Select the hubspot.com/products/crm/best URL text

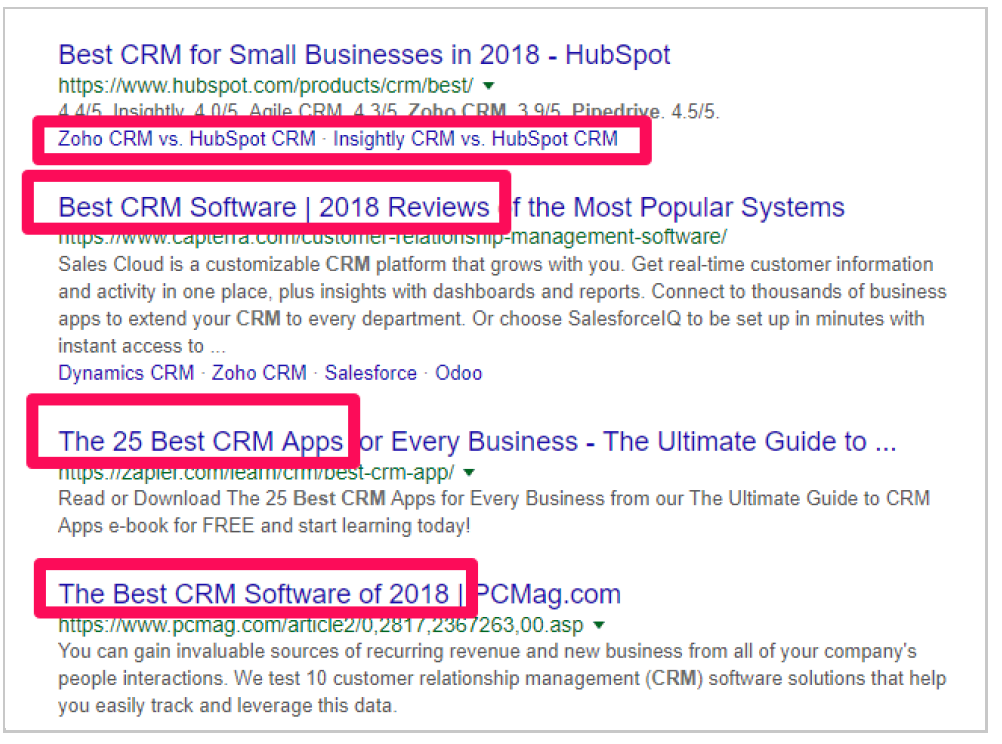pyautogui.click(x=266, y=86)
